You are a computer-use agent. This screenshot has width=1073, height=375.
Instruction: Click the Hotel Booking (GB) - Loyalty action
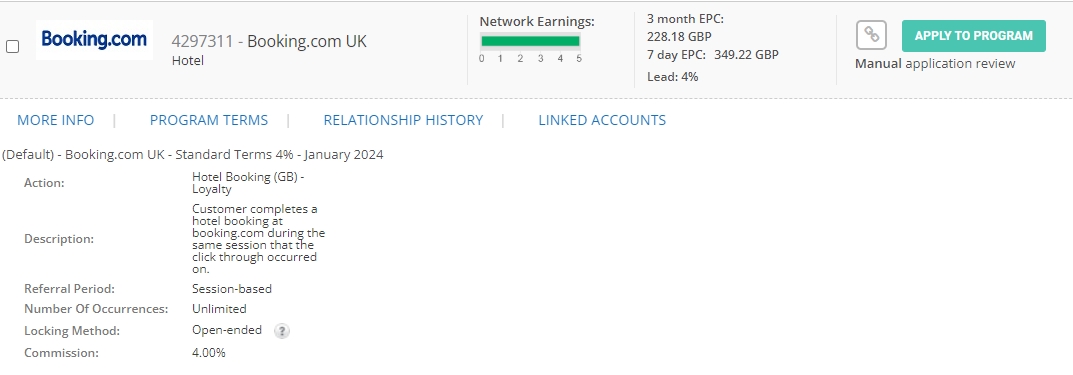click(248, 183)
